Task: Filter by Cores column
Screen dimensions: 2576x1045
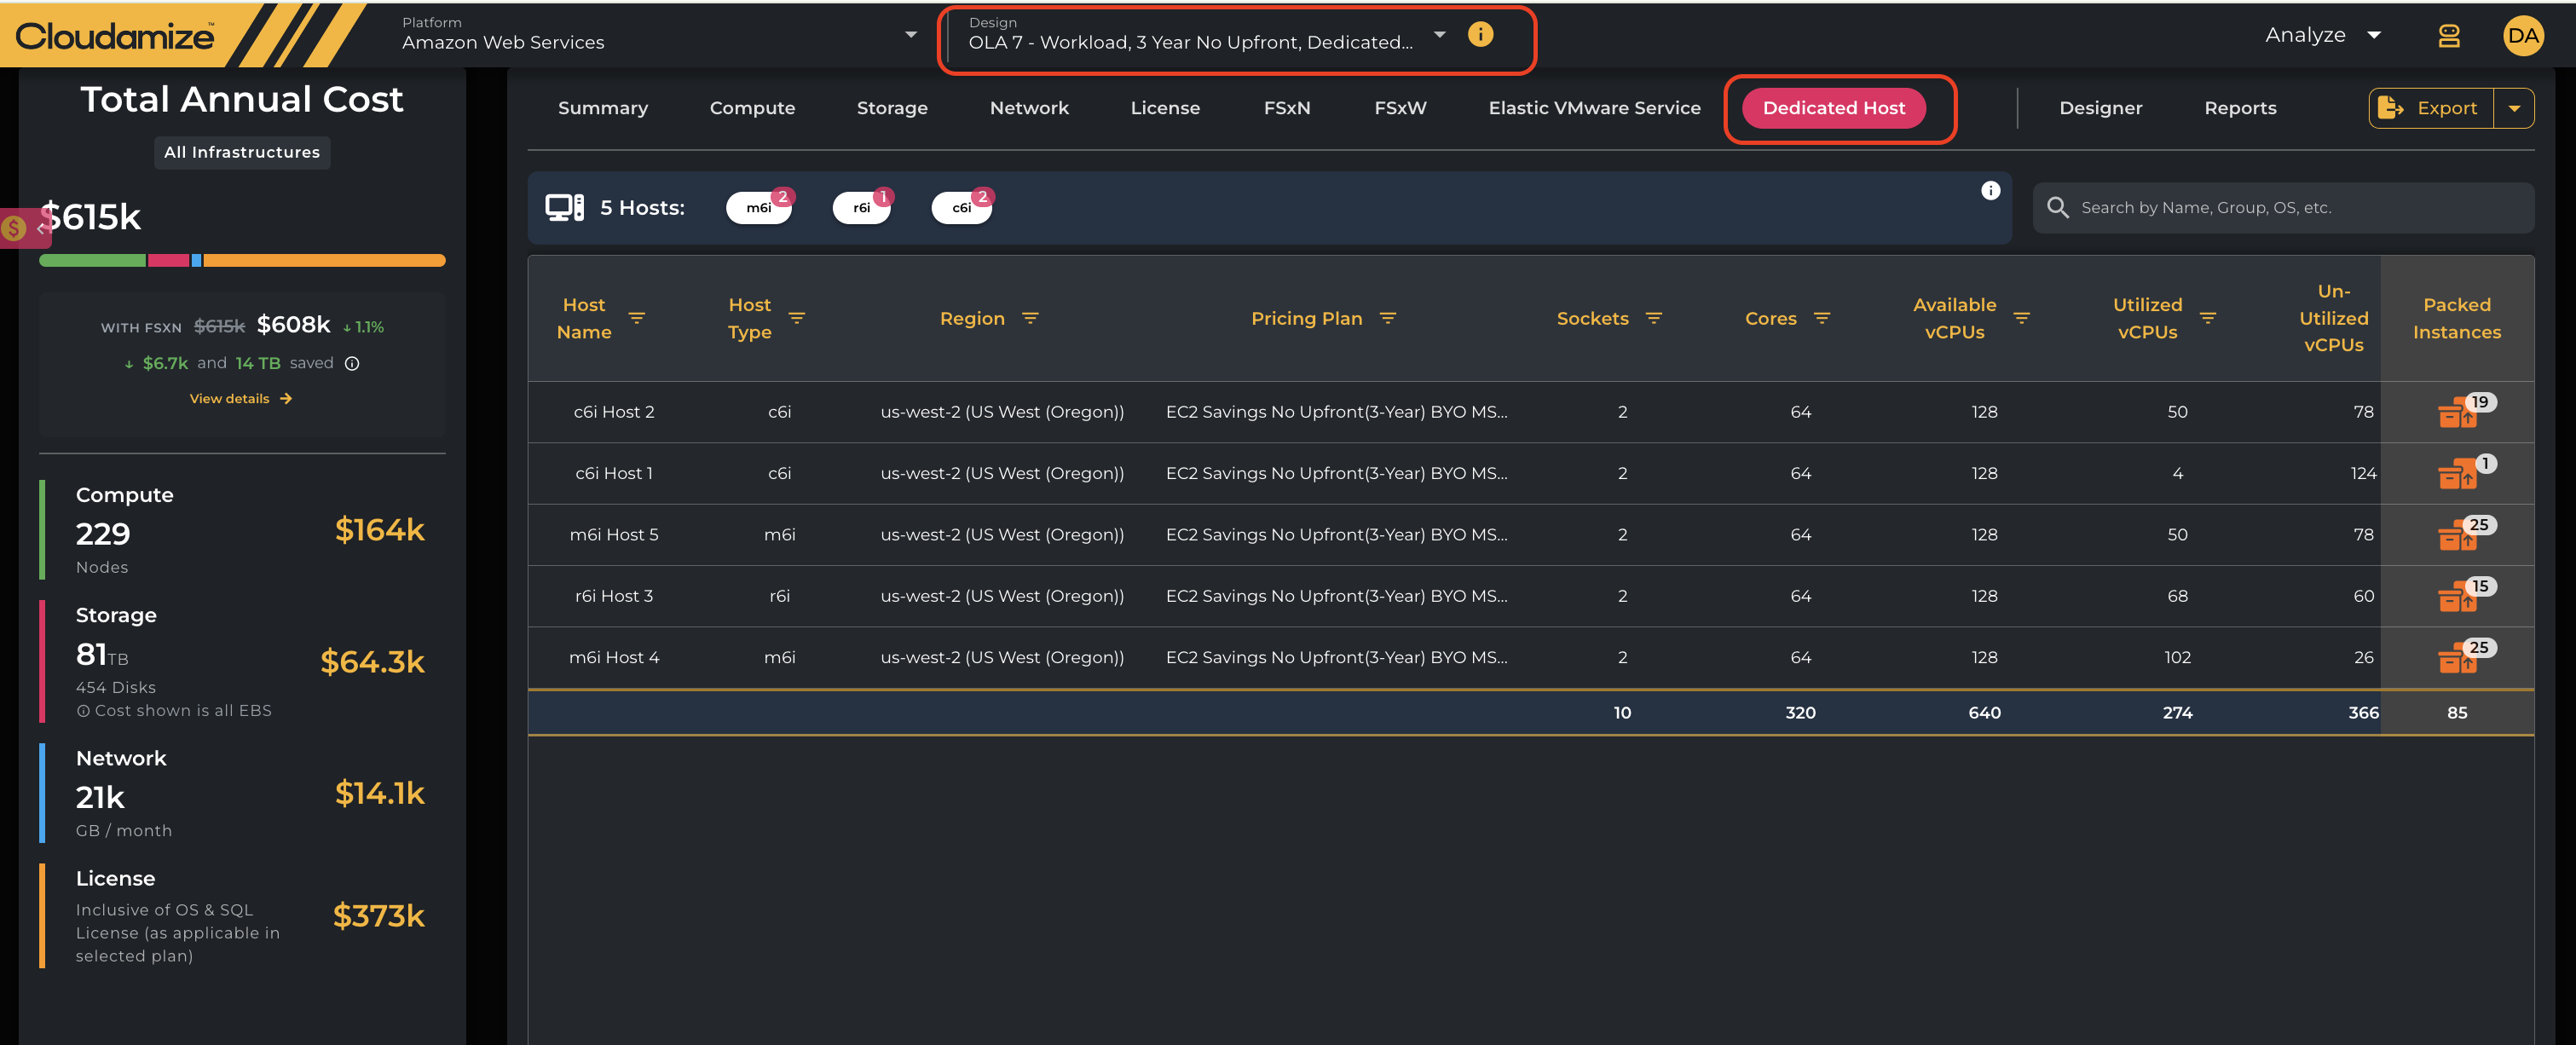Action: (1822, 318)
